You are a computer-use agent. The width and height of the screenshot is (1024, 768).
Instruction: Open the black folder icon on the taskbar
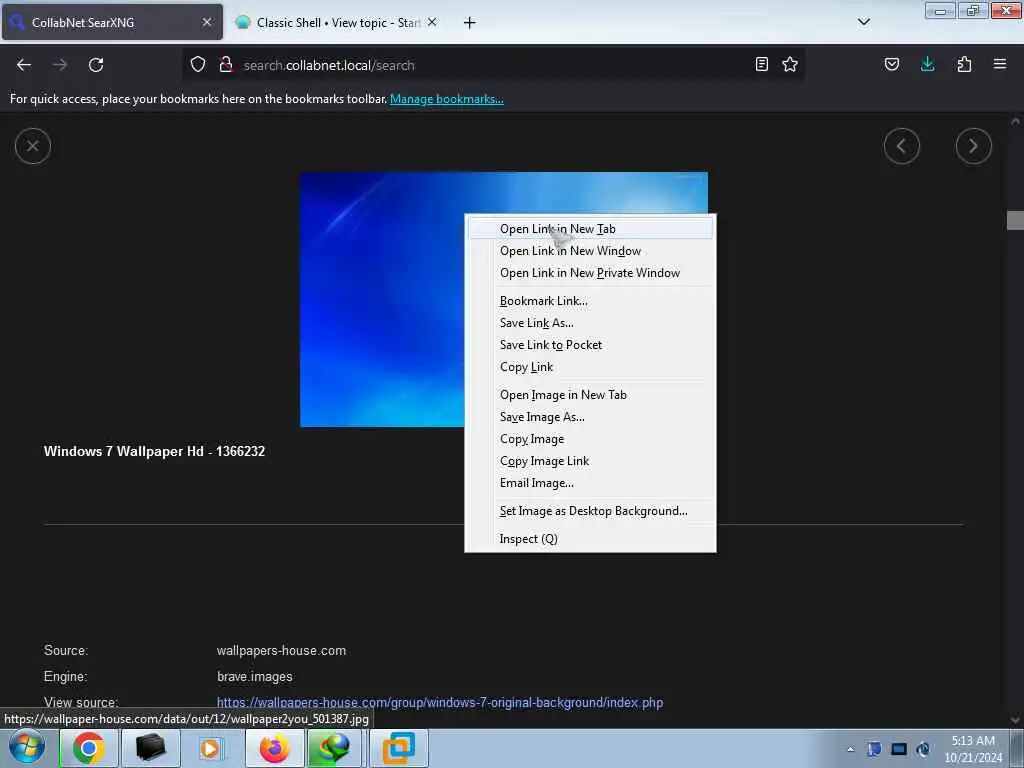tap(150, 748)
